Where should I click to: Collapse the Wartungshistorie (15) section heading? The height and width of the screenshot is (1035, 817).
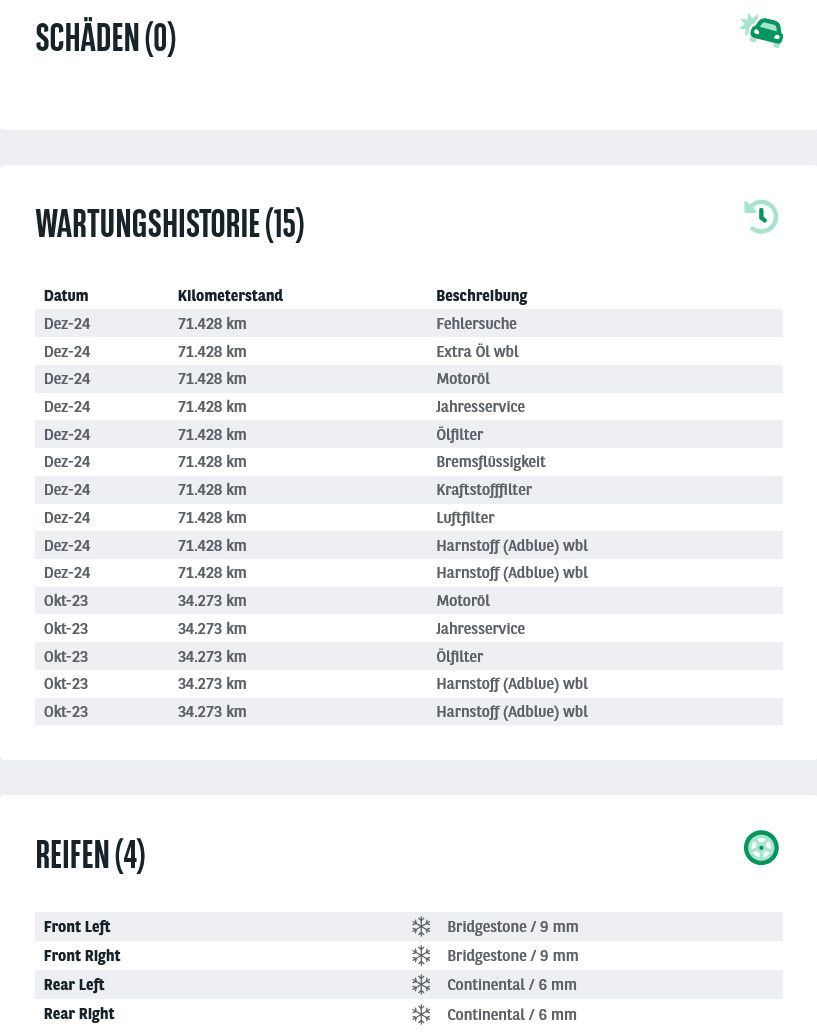[x=170, y=224]
